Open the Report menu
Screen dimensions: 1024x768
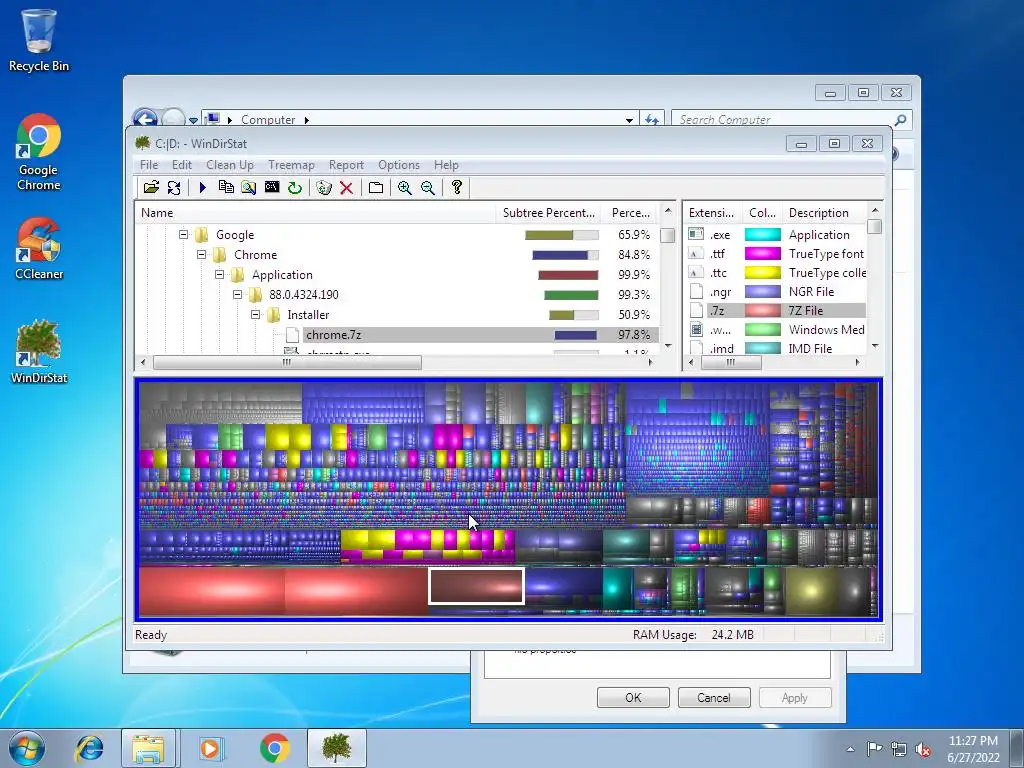[346, 165]
